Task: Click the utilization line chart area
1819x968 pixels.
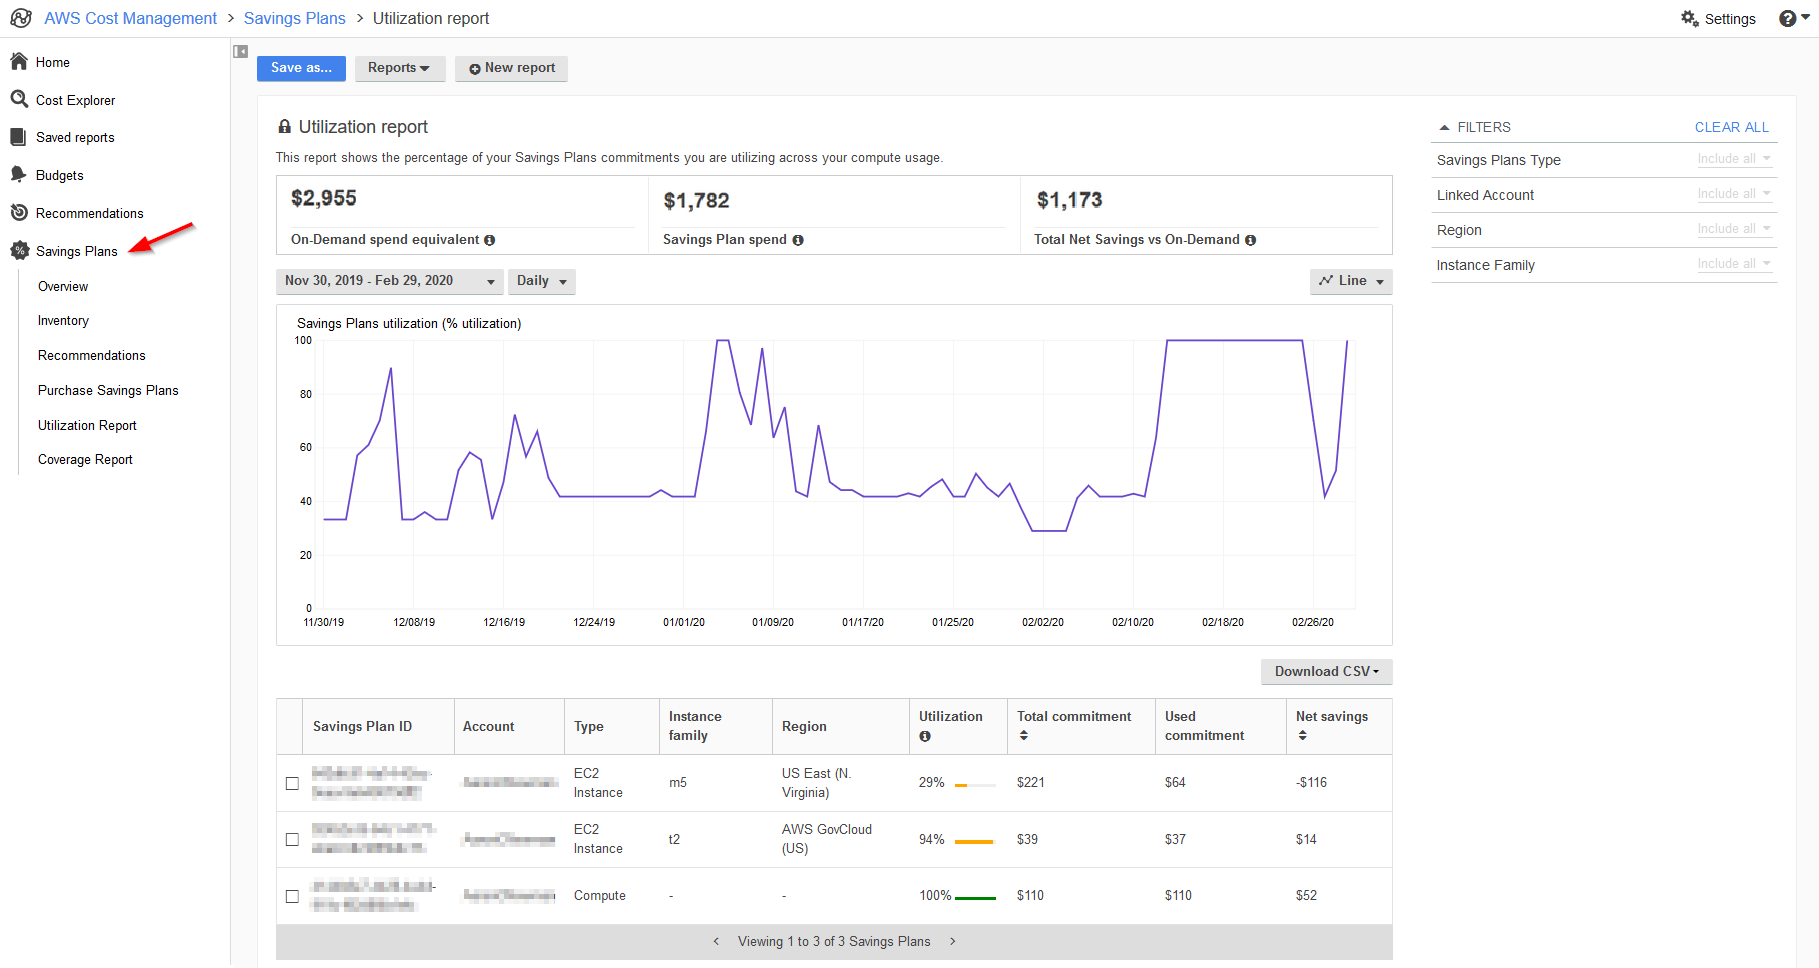Action: pos(834,474)
